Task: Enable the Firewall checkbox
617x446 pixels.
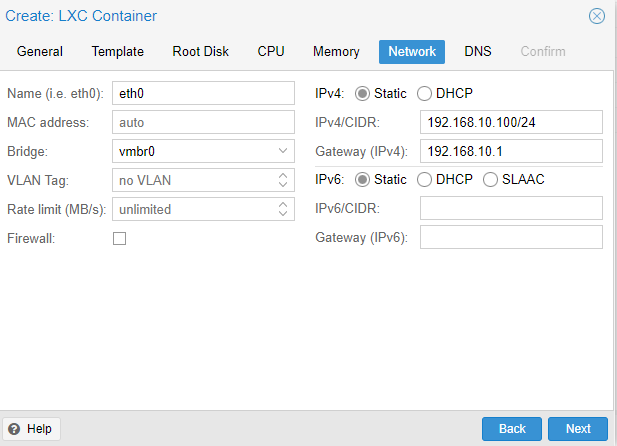Action: [119, 238]
